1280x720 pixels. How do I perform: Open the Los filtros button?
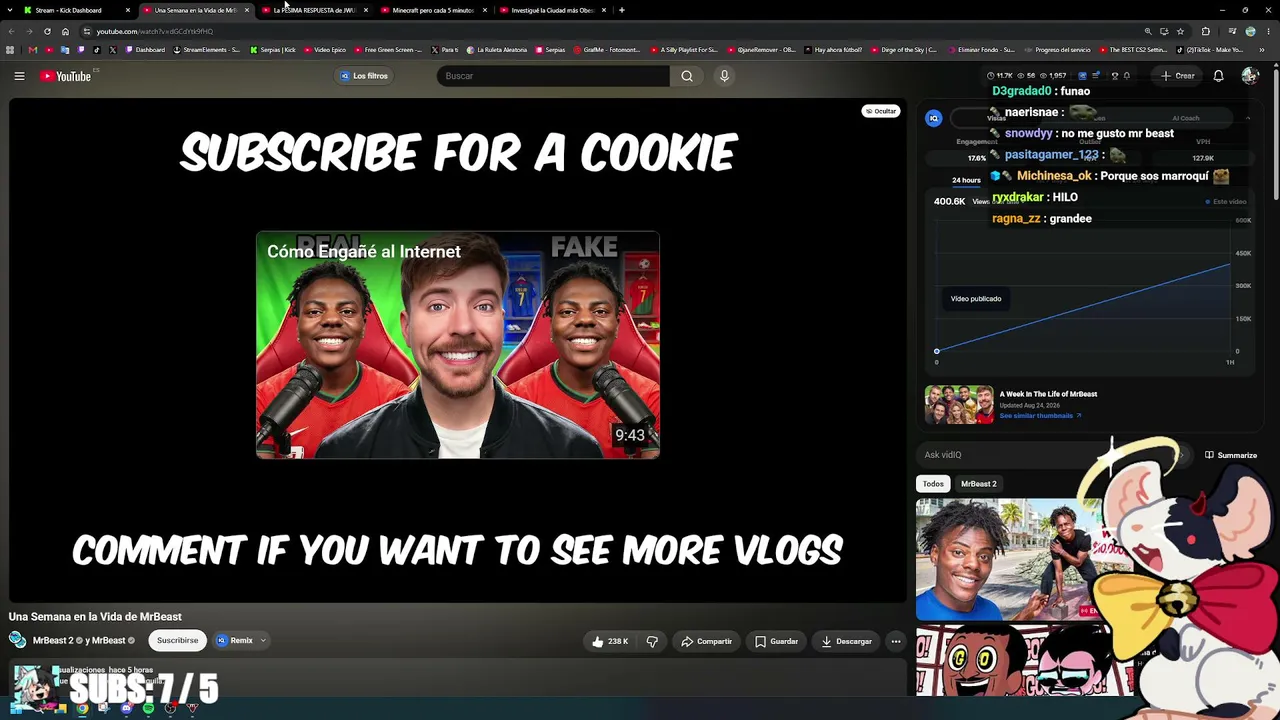coord(364,76)
